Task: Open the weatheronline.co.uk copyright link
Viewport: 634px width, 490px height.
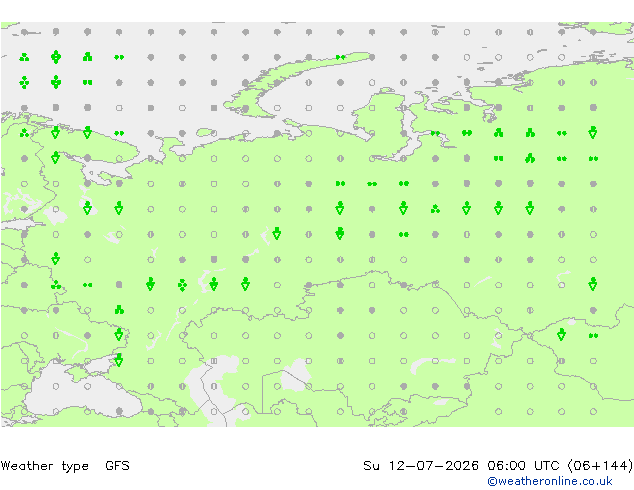Action: [x=549, y=481]
